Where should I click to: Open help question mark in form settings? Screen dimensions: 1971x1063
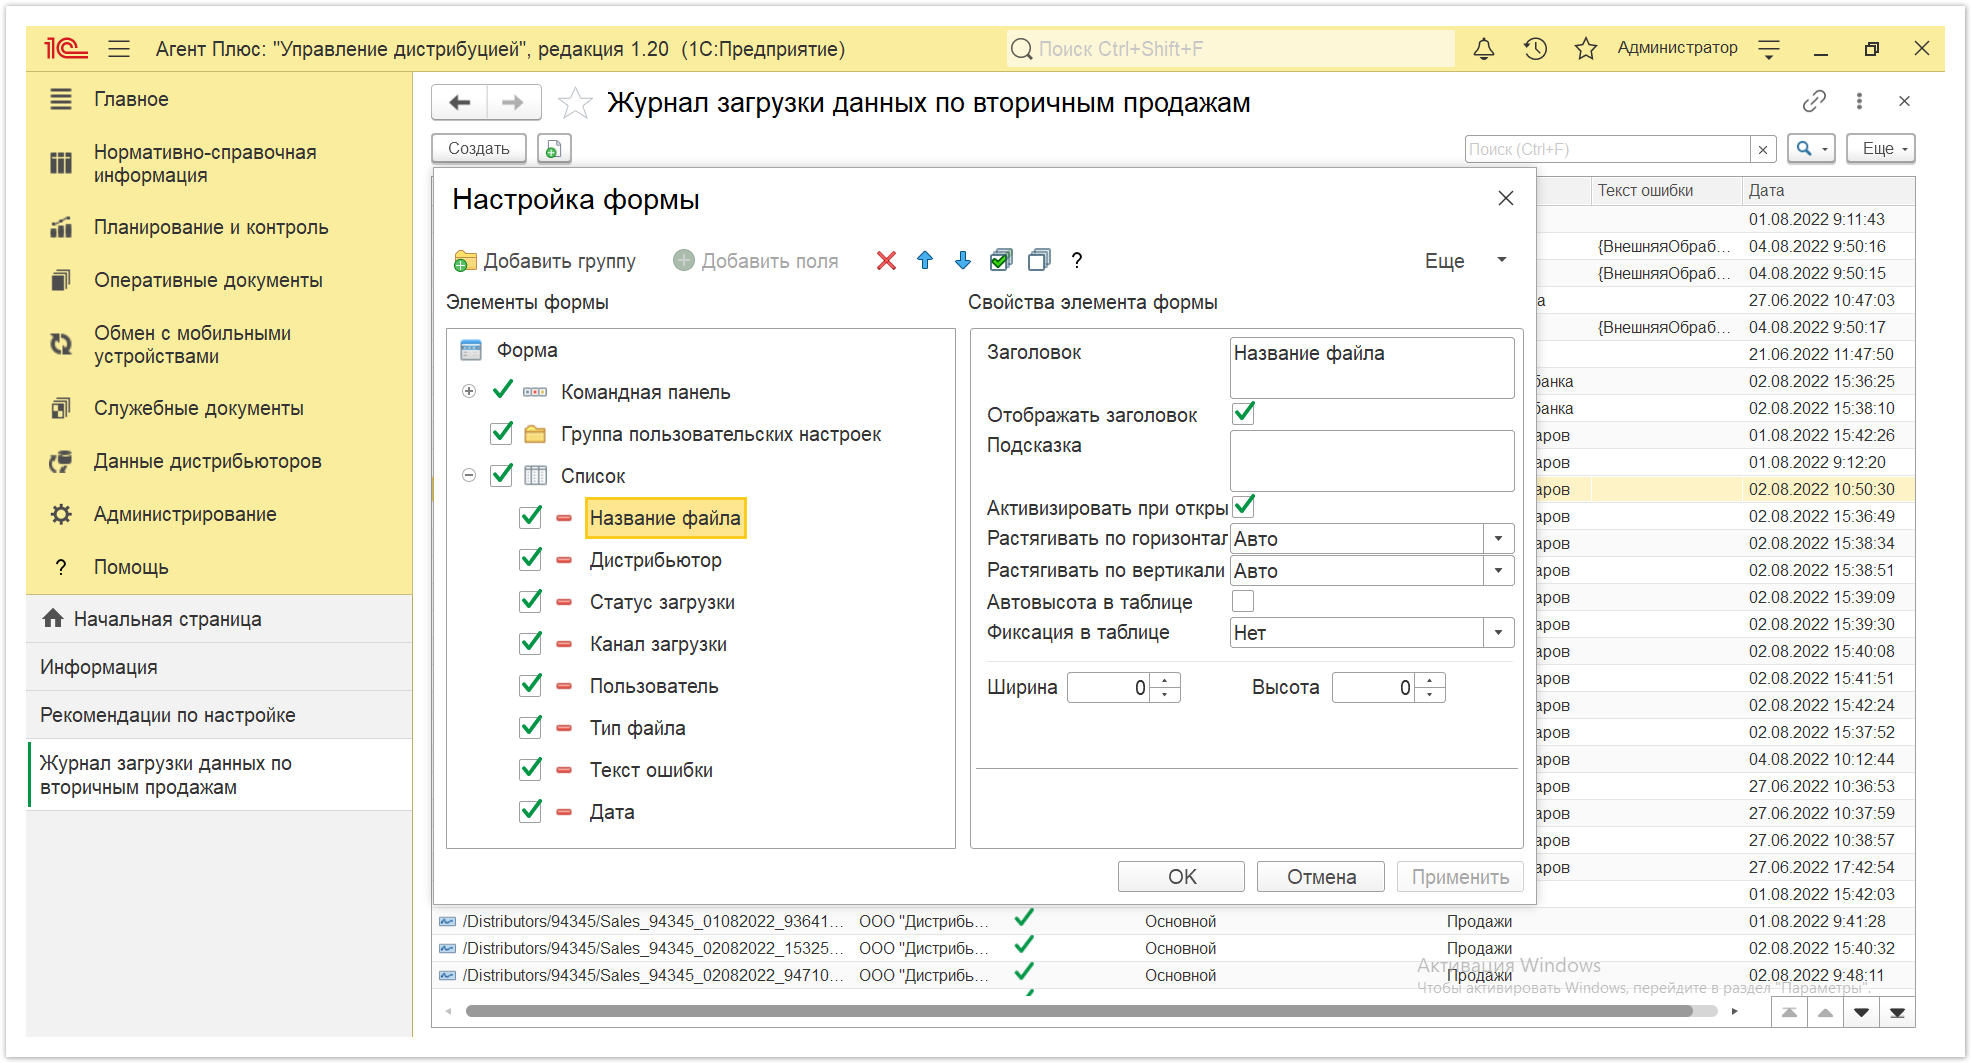(x=1076, y=261)
